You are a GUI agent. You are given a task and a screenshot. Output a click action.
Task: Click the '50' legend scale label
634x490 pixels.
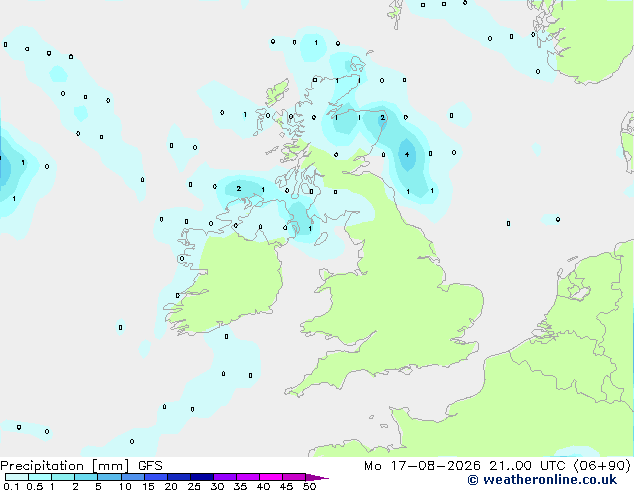click(x=310, y=486)
